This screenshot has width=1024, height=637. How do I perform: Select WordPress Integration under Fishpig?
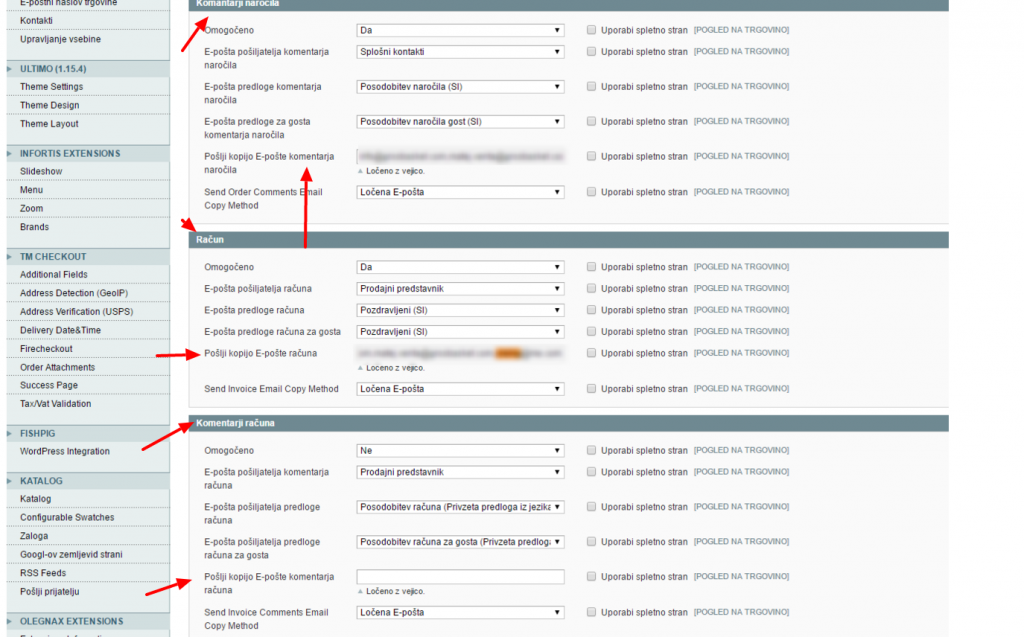tap(64, 452)
